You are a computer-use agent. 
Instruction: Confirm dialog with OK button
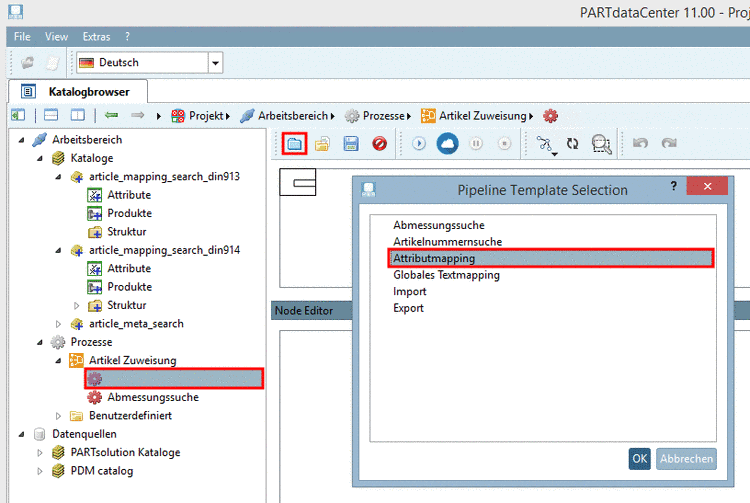(x=640, y=459)
